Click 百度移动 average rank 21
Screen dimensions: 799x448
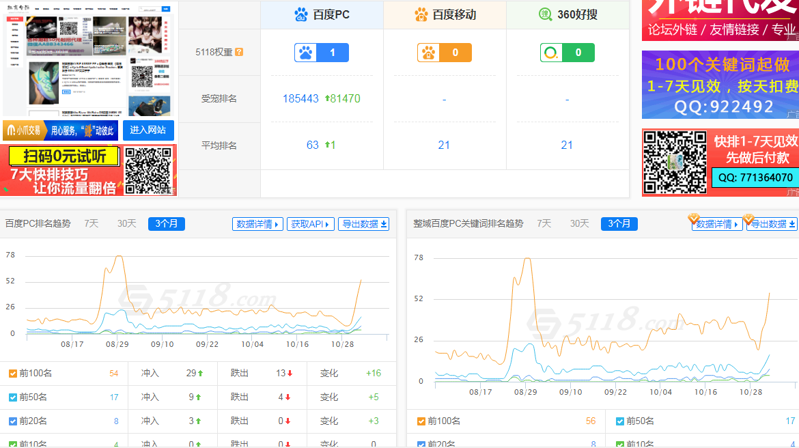[x=444, y=145]
